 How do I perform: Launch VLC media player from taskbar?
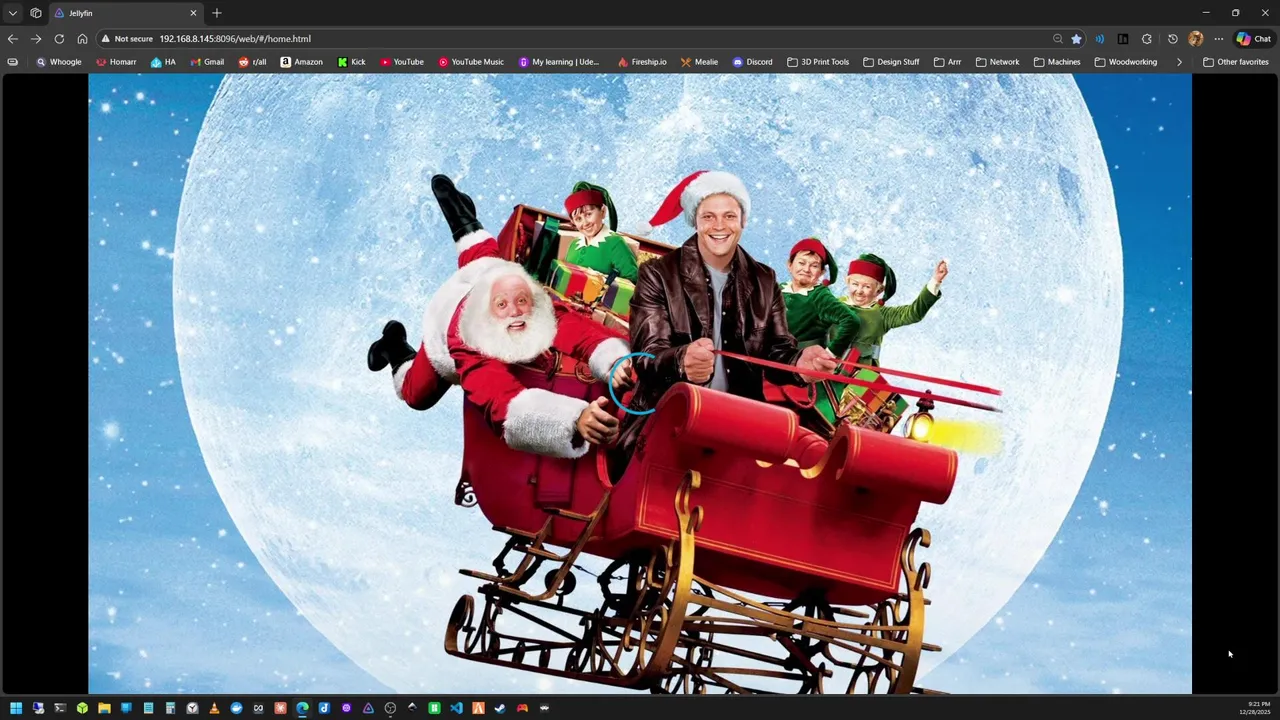point(214,708)
